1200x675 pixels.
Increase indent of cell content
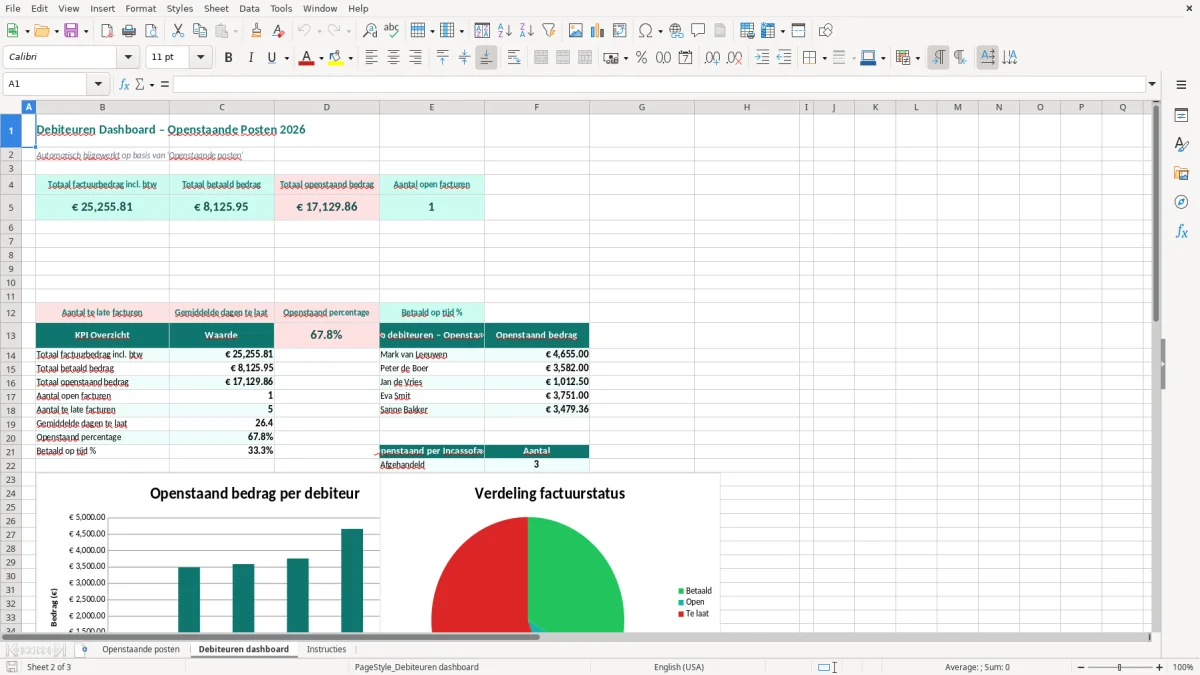click(762, 58)
